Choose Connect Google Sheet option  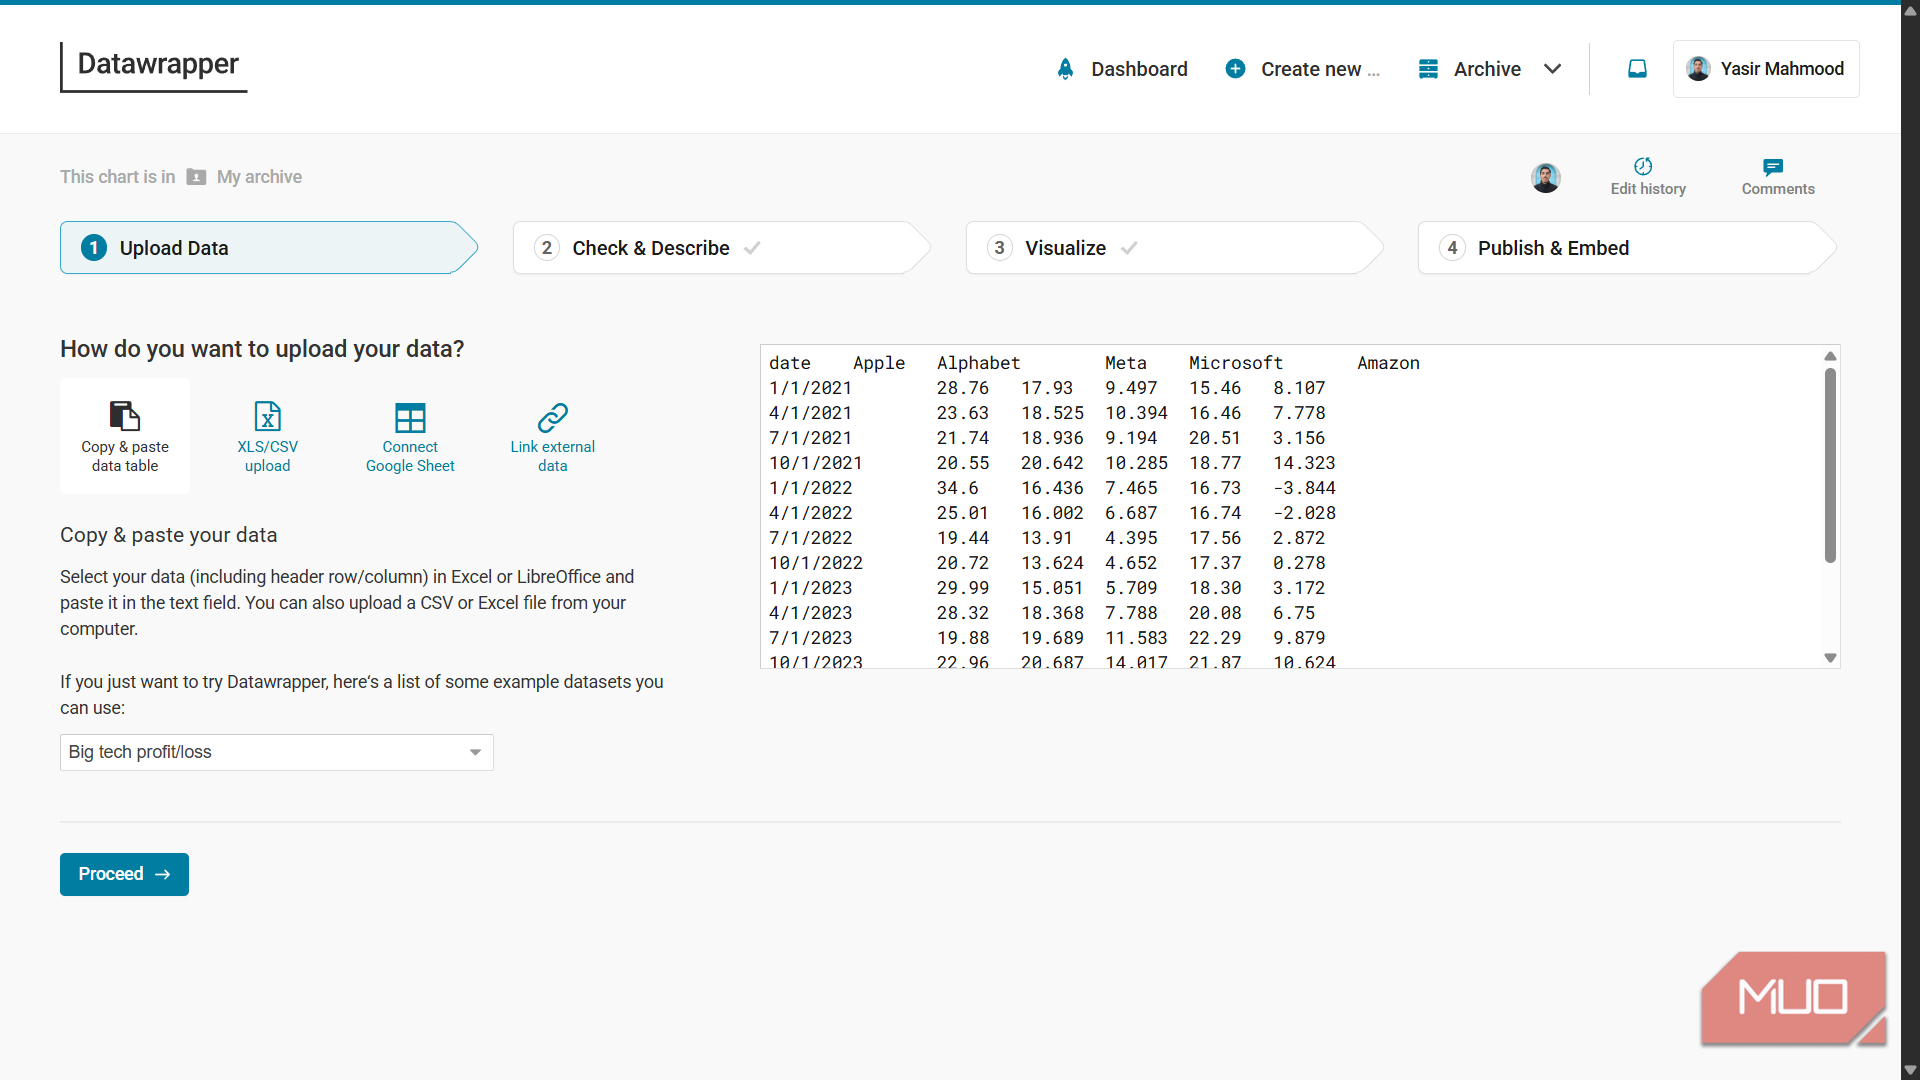coord(410,436)
